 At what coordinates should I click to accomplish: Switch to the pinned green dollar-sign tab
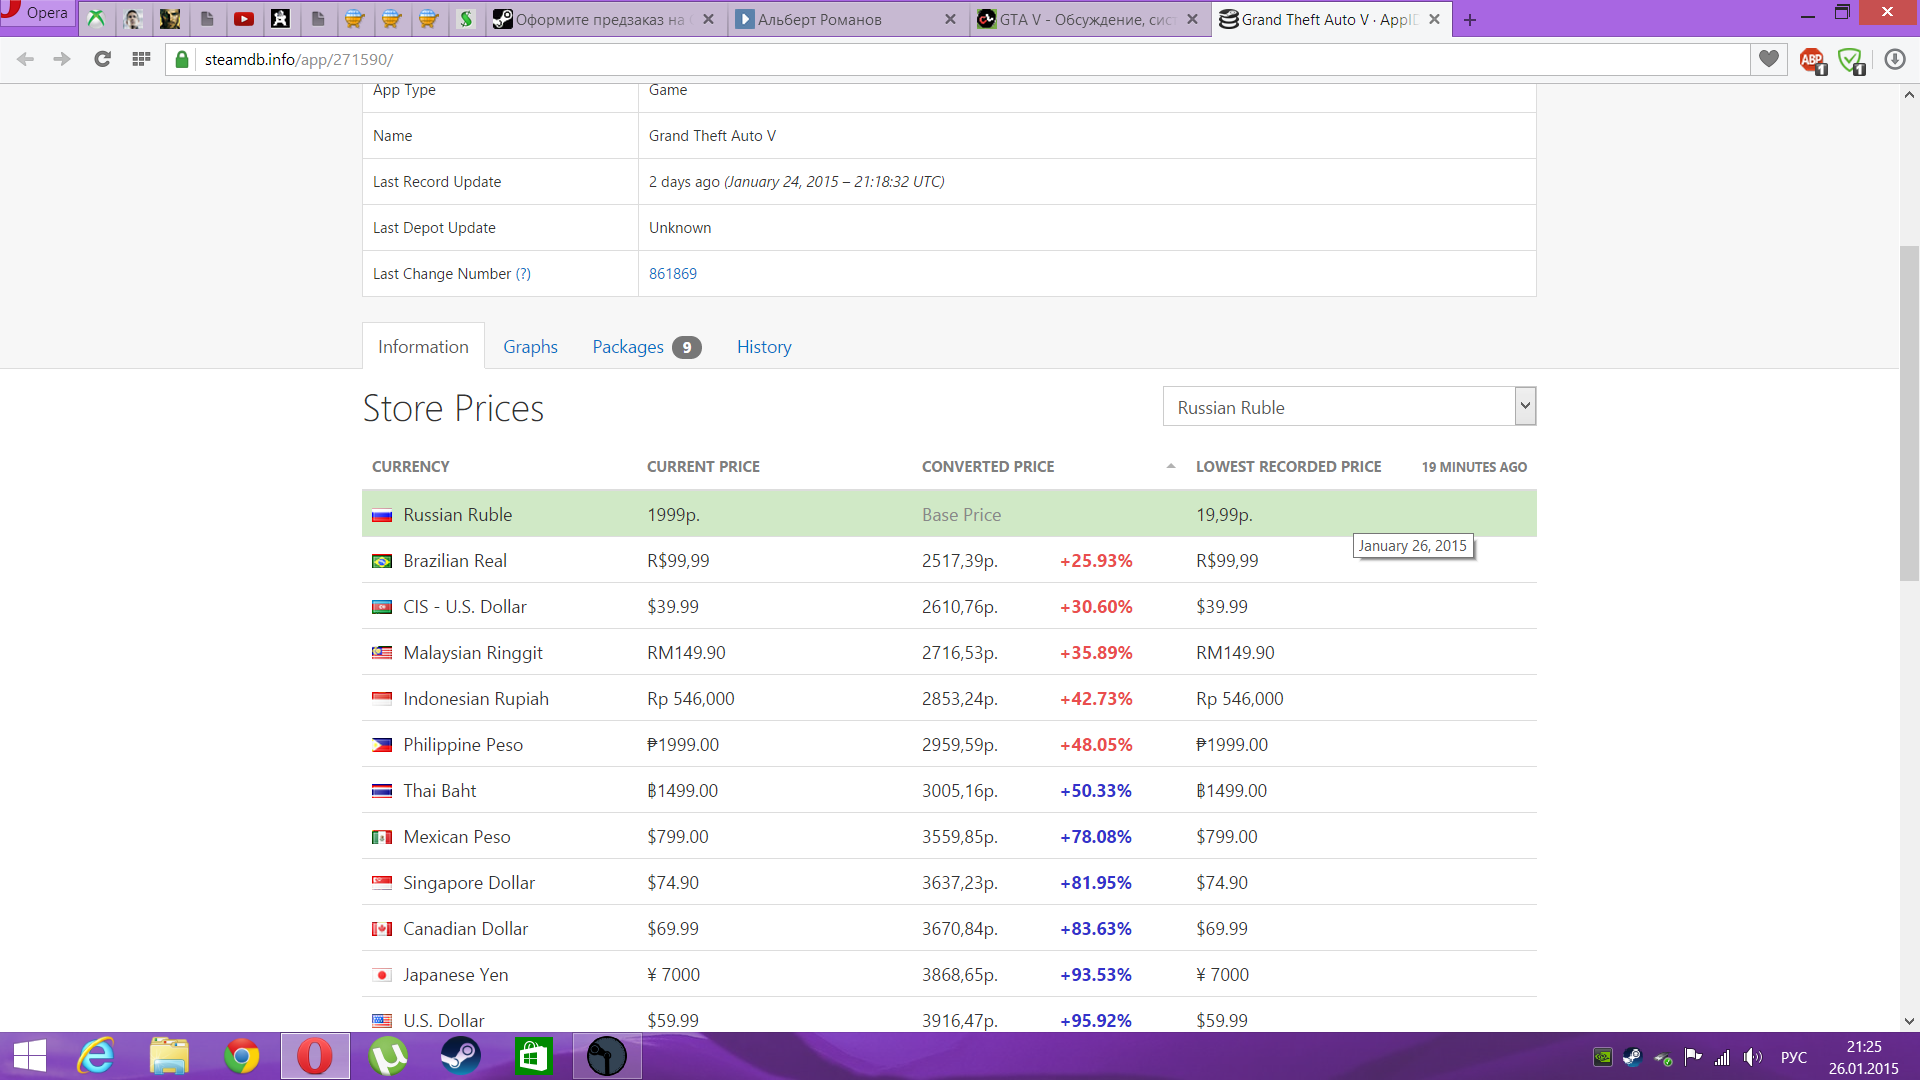(466, 19)
